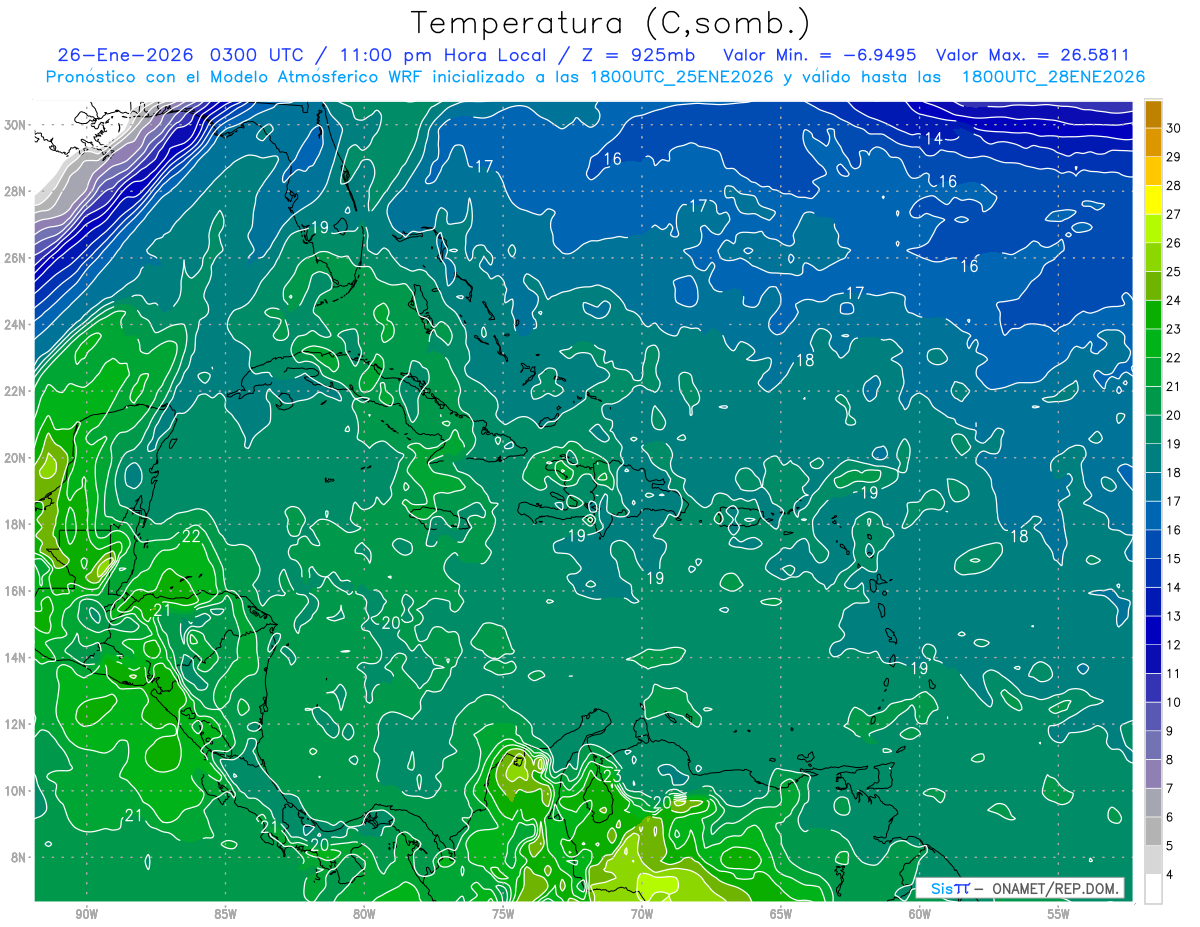Screen dimensions: 1200x927
Task: Click the date "26-Ene-2026" in the header
Action: pyautogui.click(x=126, y=55)
